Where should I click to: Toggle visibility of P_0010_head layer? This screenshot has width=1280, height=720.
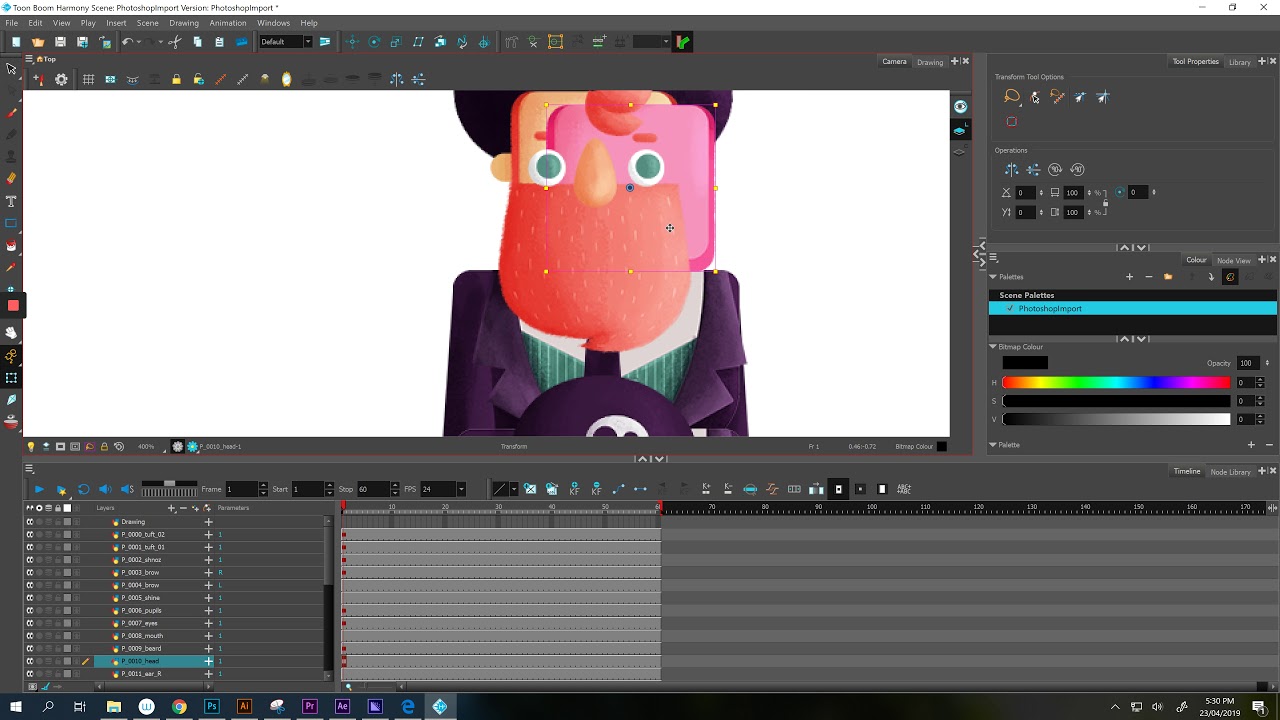click(x=30, y=661)
